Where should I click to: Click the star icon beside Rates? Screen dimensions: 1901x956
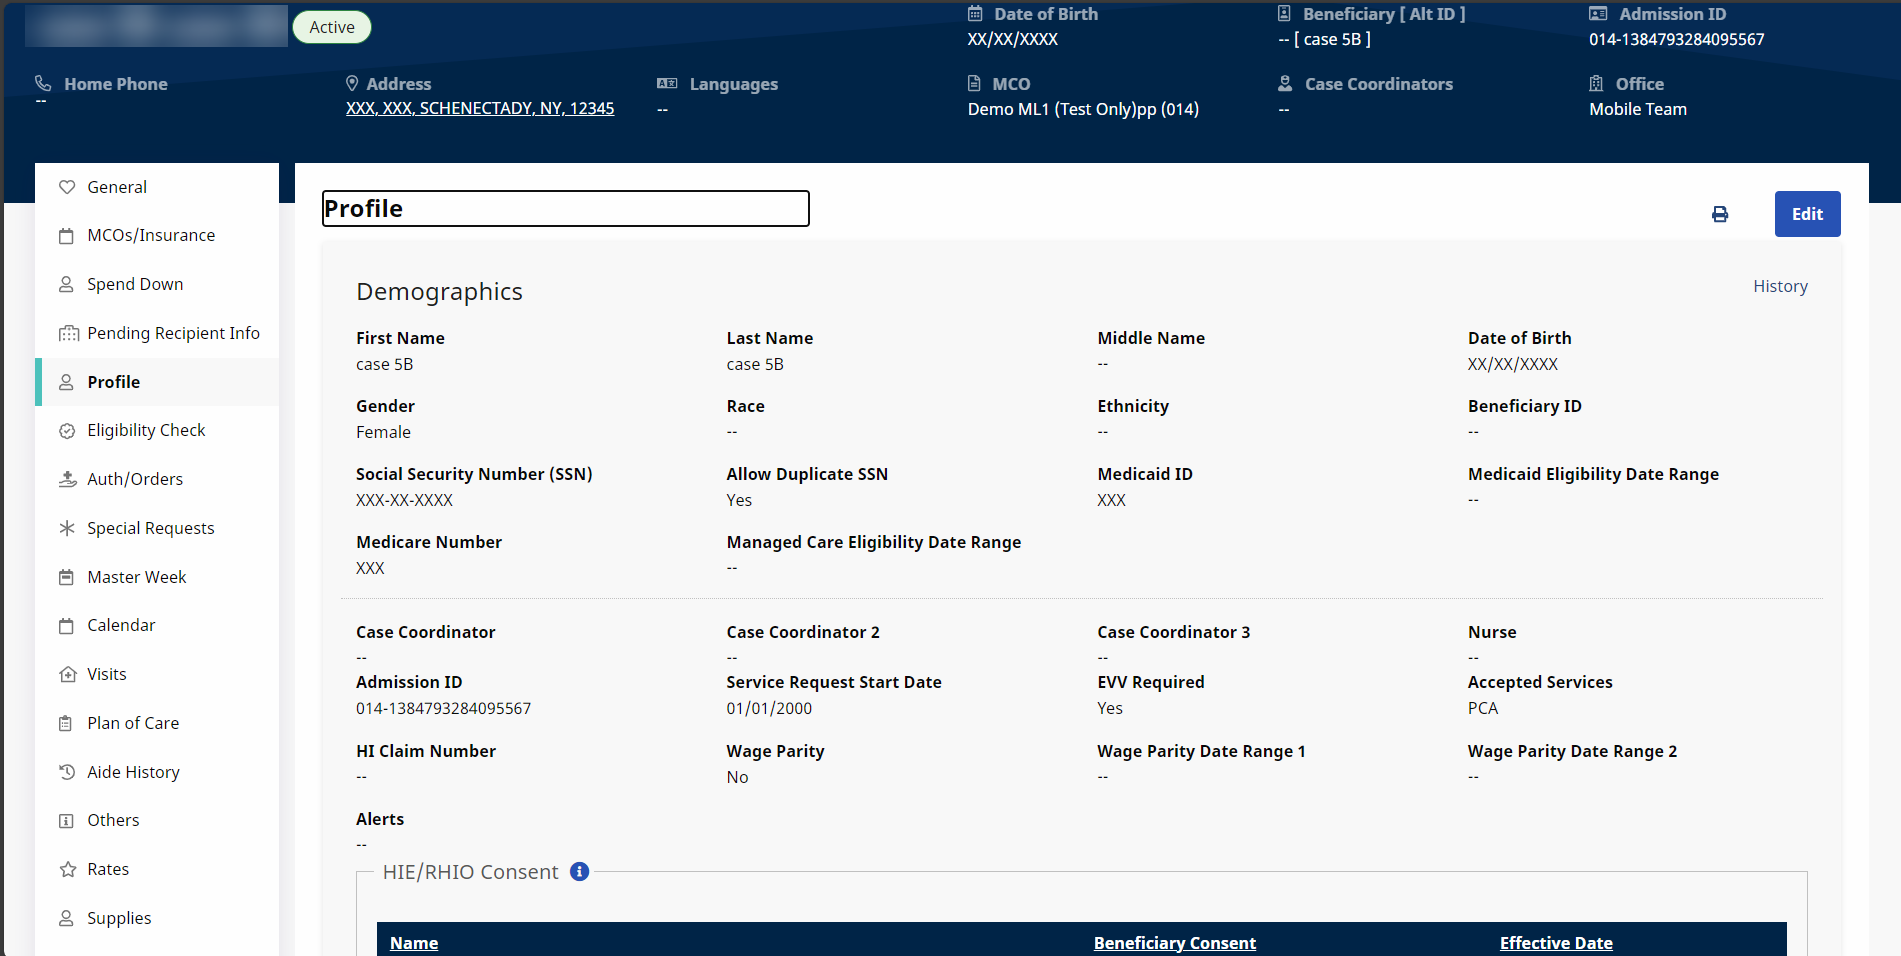[x=67, y=869]
